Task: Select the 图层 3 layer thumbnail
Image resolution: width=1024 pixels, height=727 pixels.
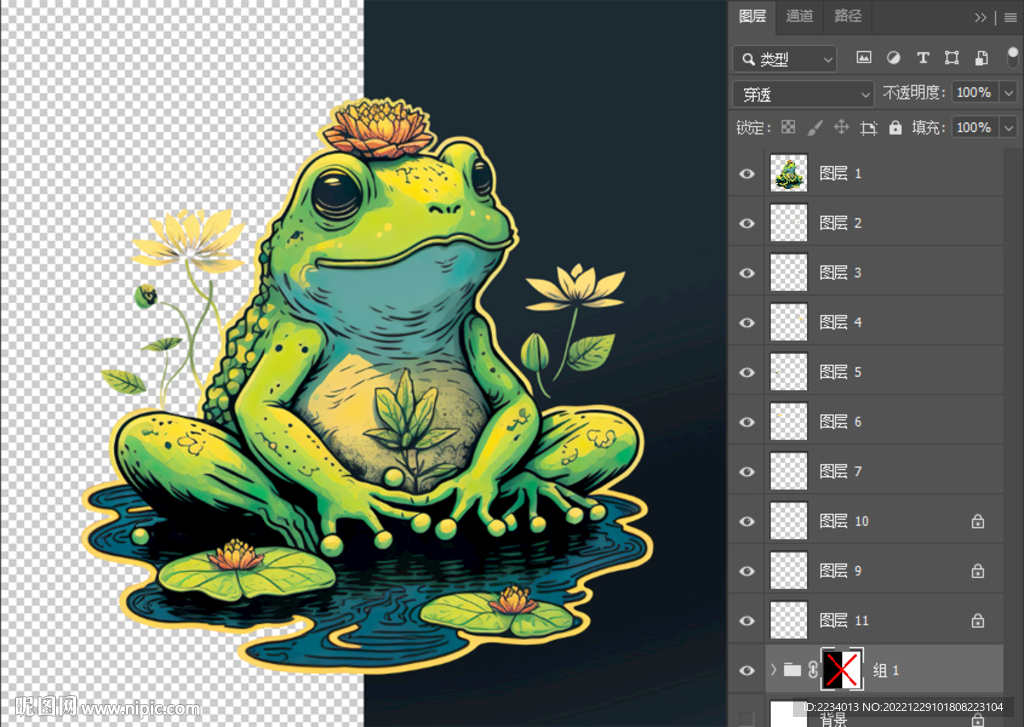Action: (789, 273)
